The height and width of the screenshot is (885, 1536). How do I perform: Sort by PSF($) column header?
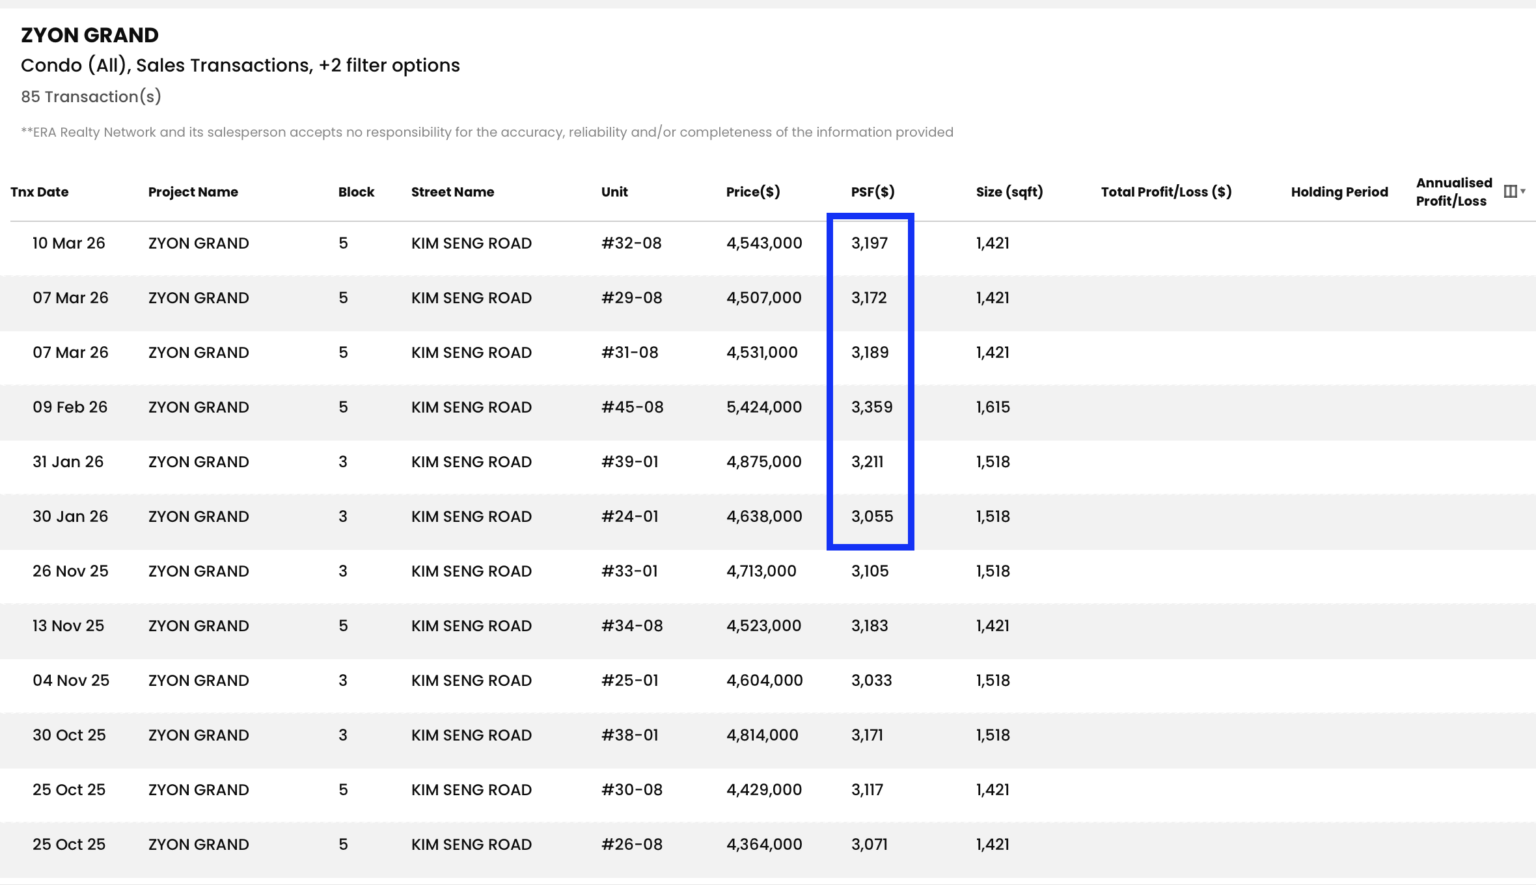point(873,192)
